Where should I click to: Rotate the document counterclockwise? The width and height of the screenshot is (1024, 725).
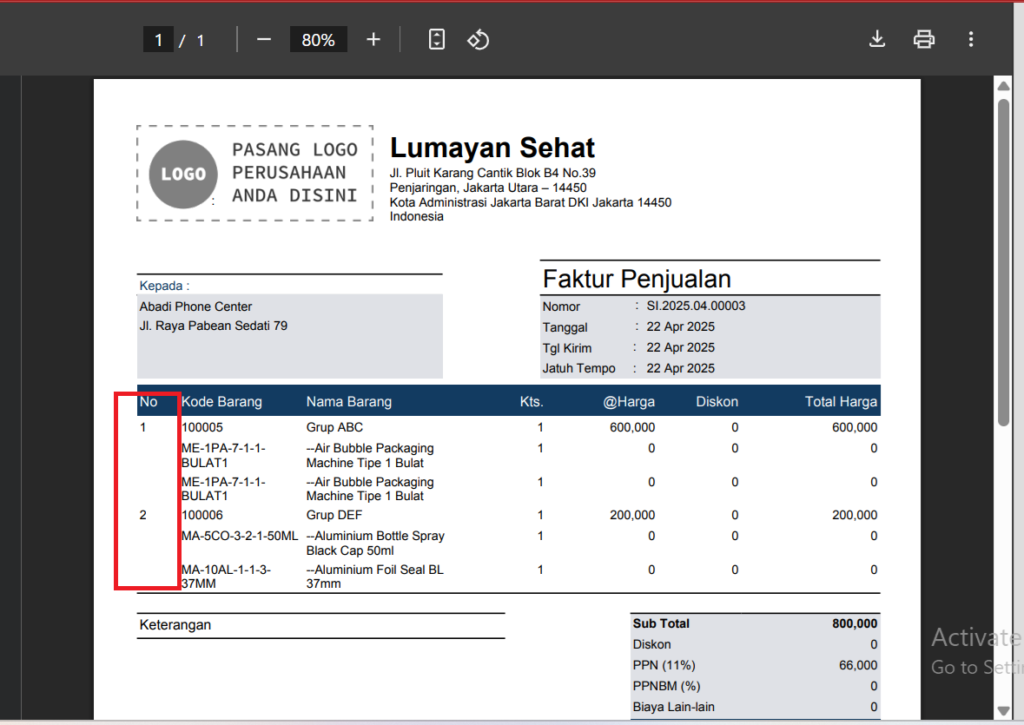click(x=477, y=40)
